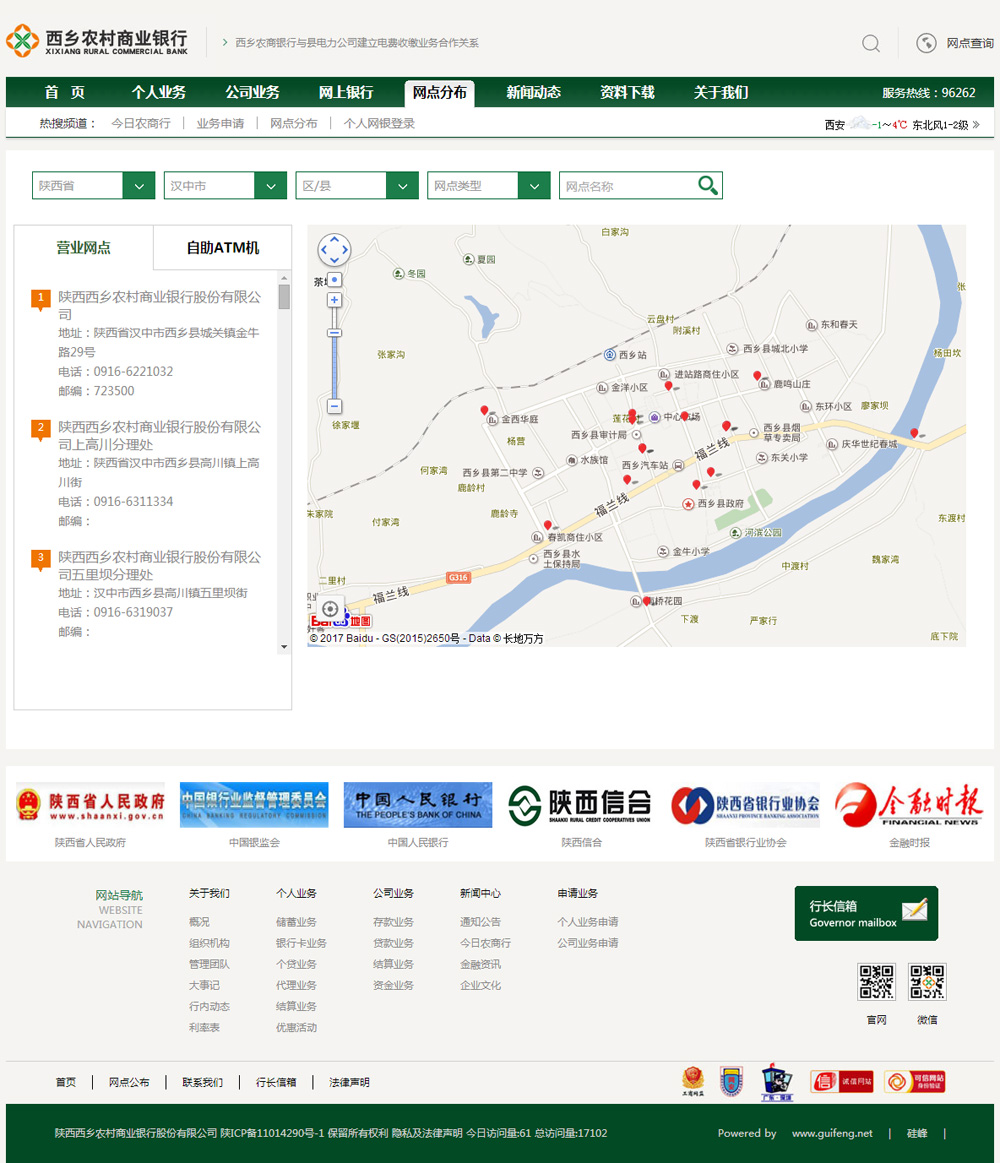The image size is (1000, 1163).
Task: Click the 行长信箱 Governor mailbox button
Action: coord(866,913)
